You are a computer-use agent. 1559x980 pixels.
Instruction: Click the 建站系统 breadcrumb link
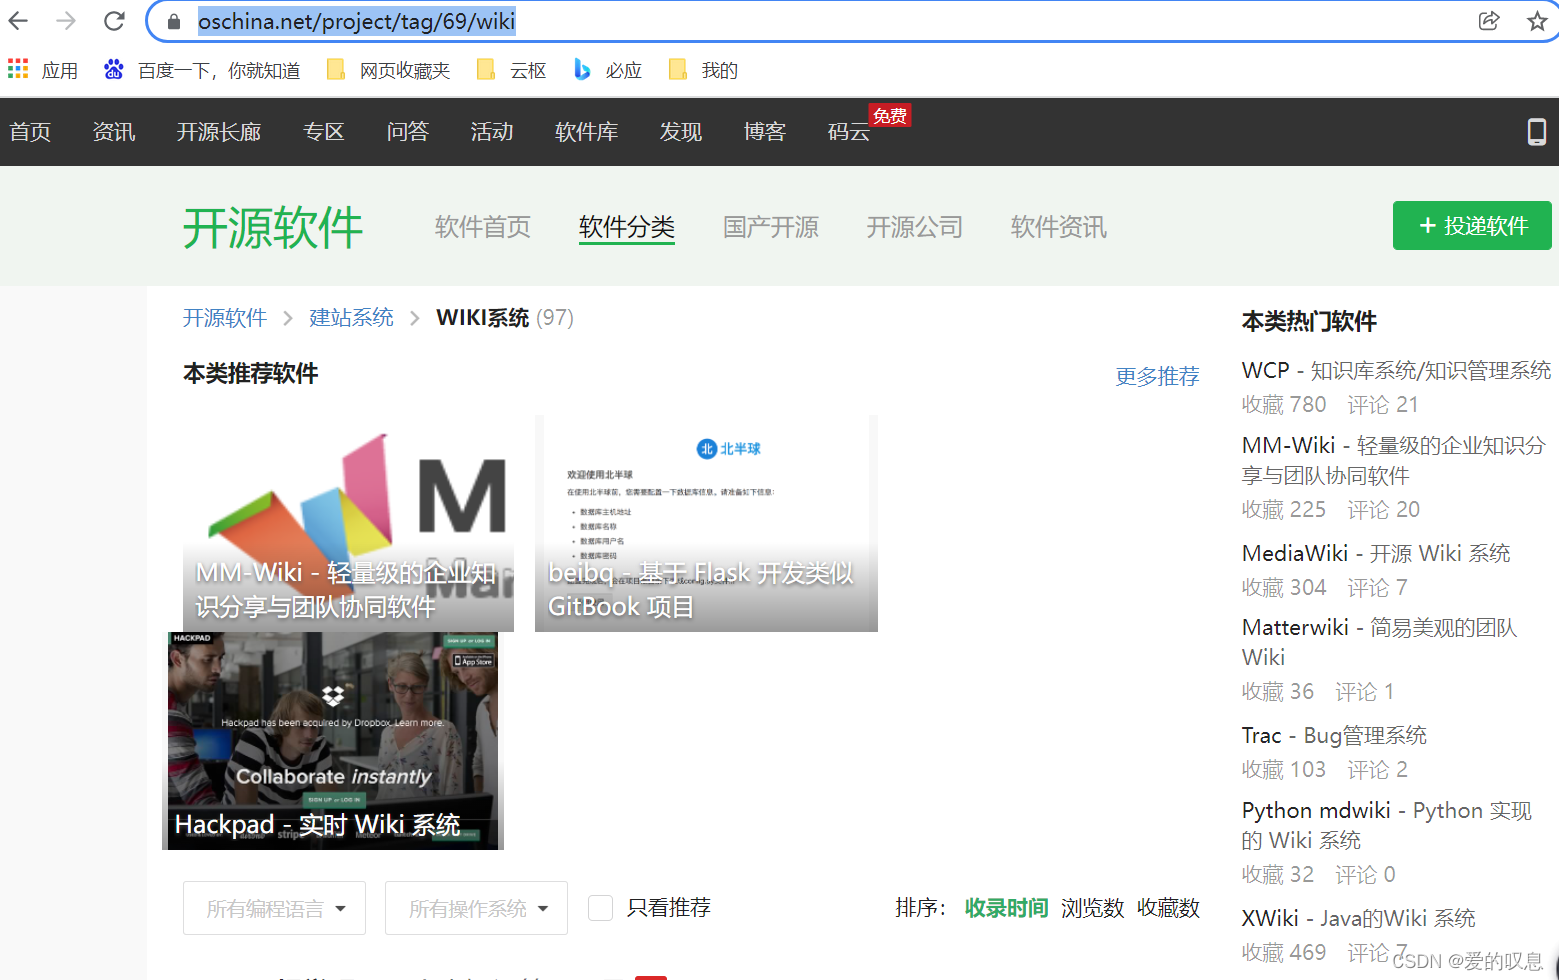click(351, 318)
